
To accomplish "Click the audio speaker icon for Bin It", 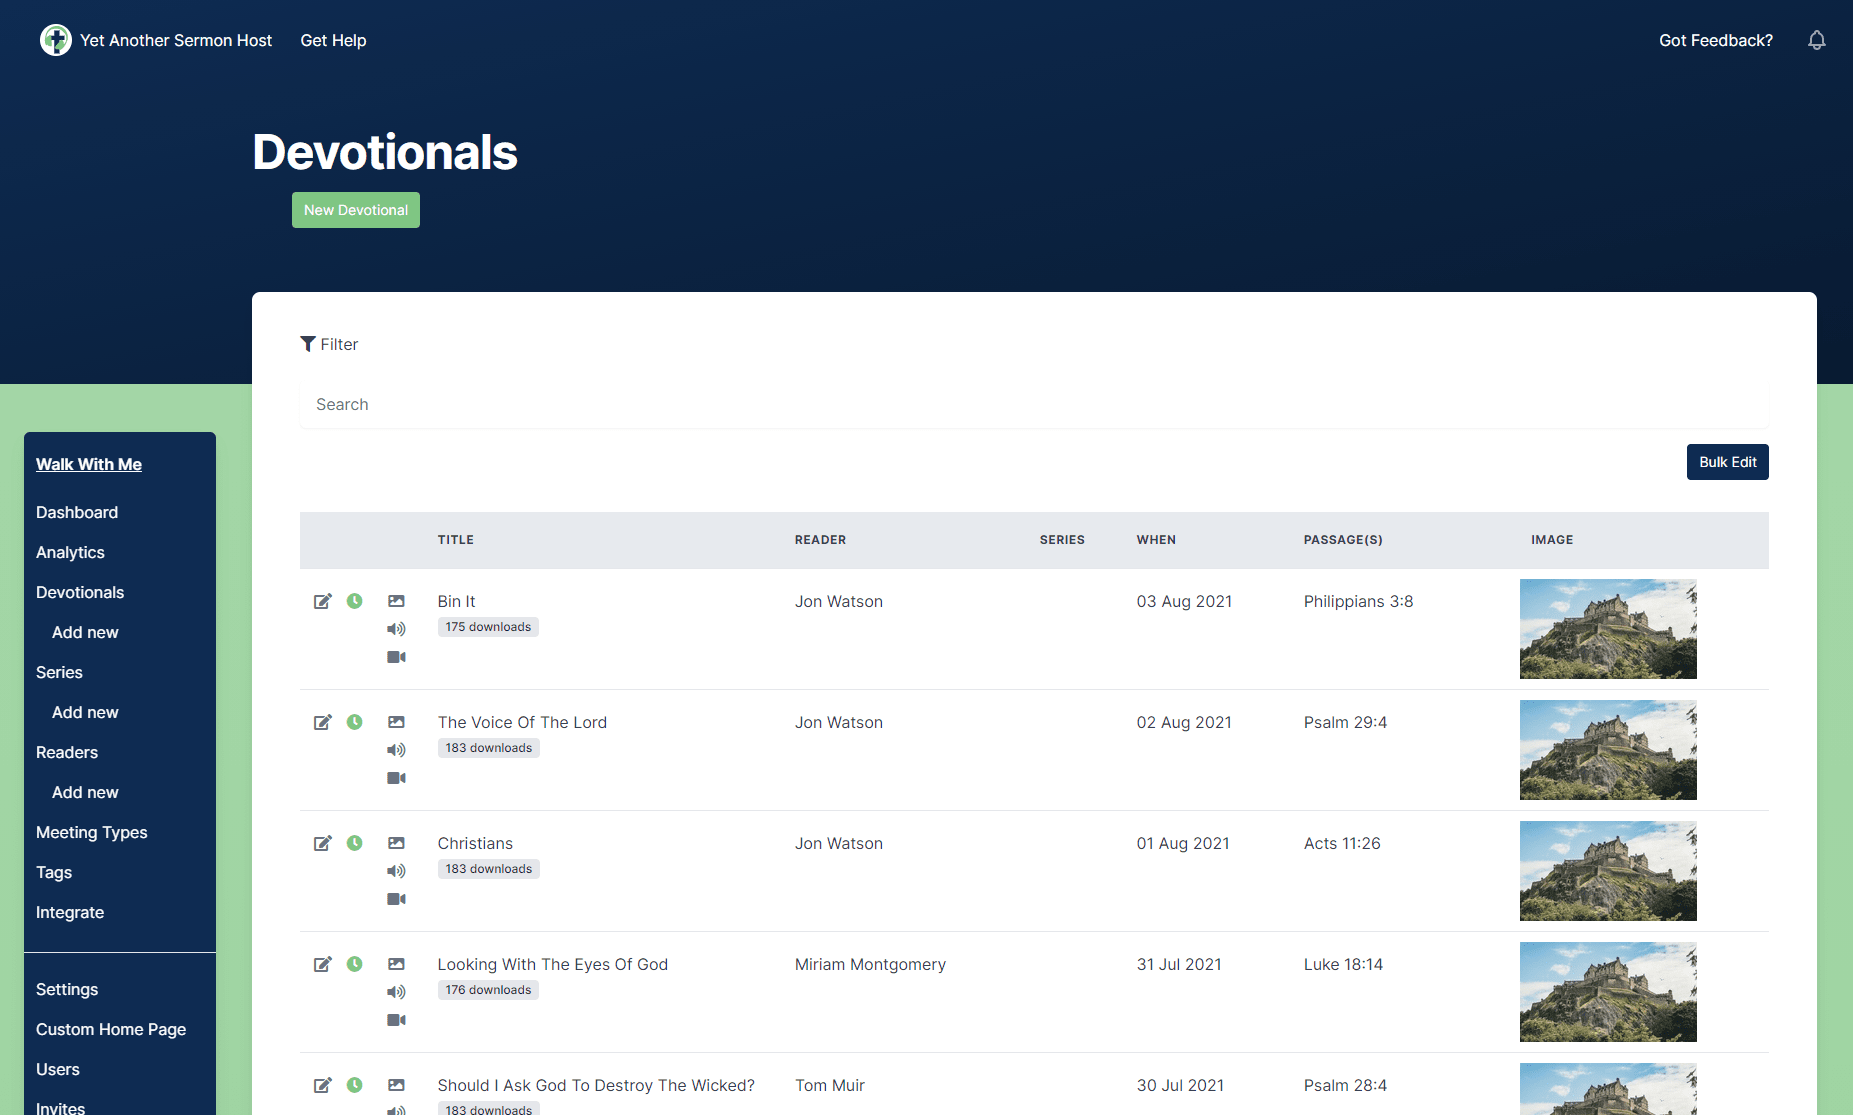I will (396, 629).
